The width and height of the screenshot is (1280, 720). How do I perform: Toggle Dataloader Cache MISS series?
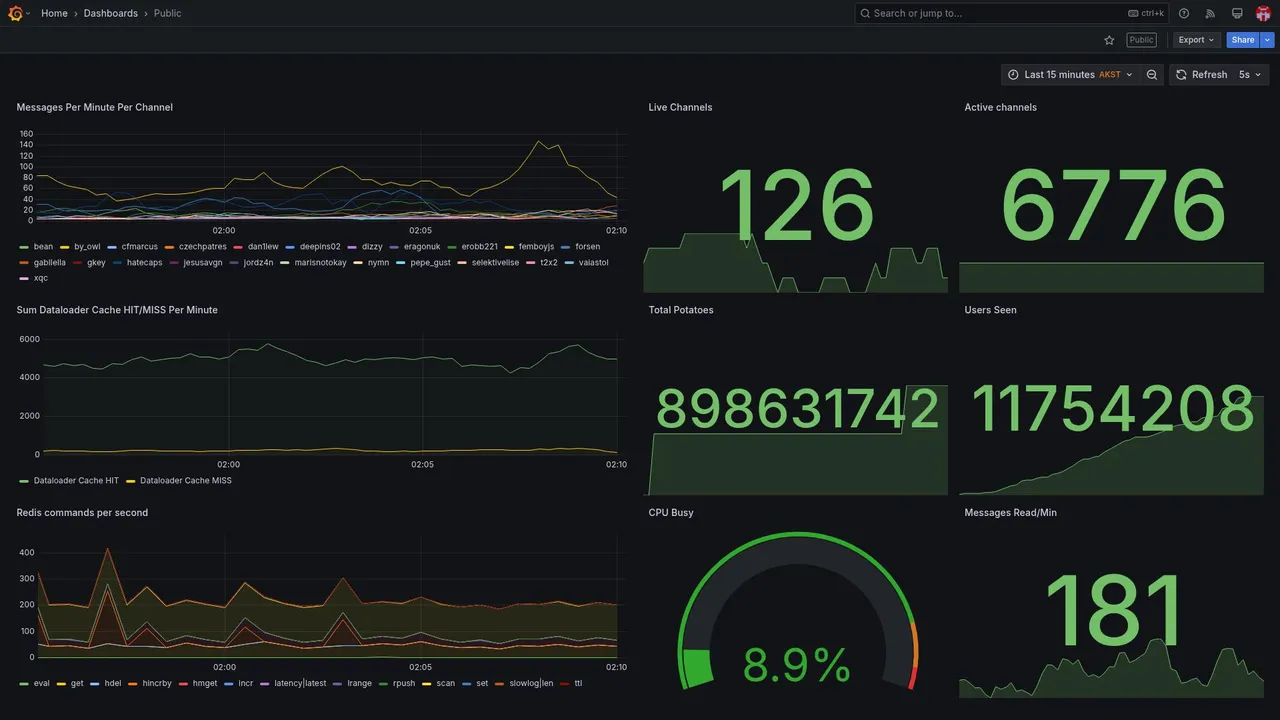pyautogui.click(x=186, y=481)
